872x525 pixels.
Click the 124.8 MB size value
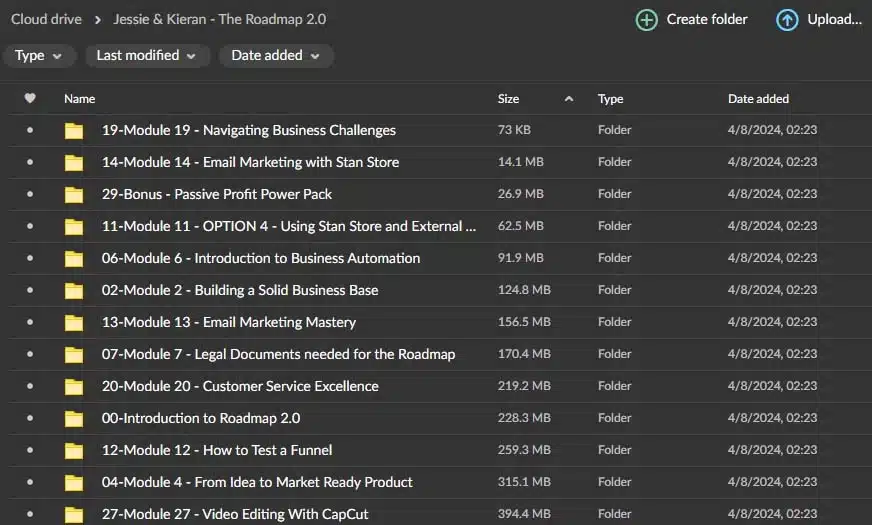(x=524, y=290)
